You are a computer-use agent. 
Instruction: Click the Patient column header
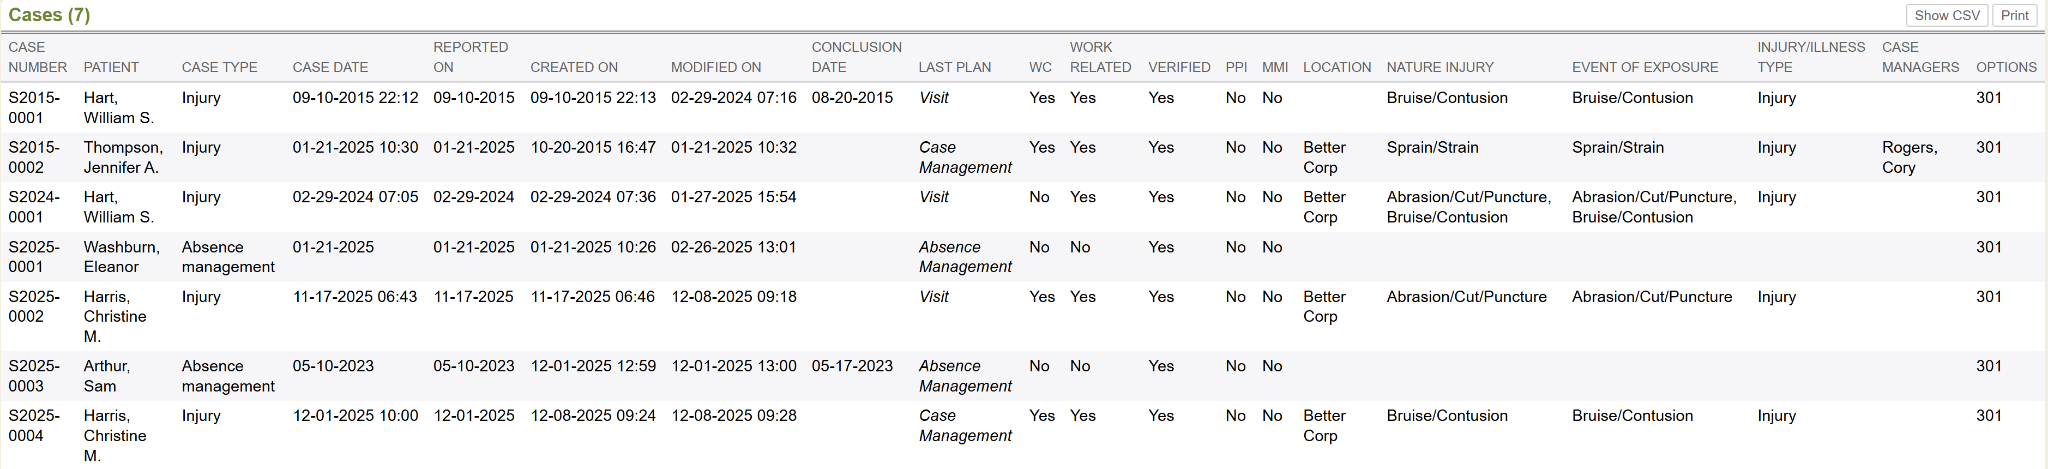[111, 67]
